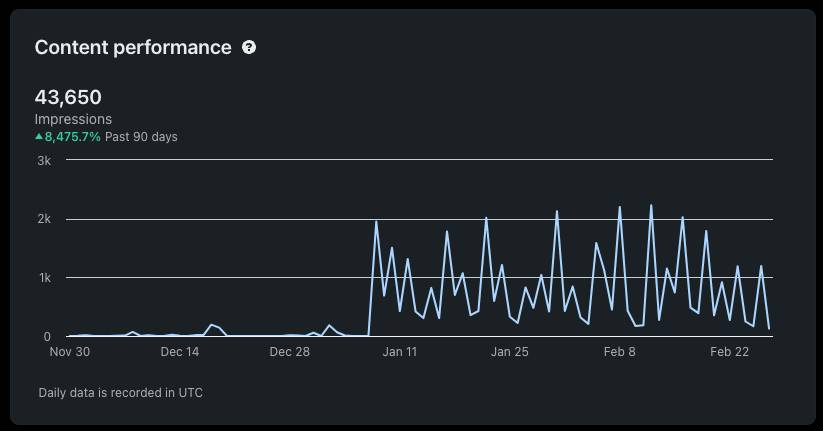Screen dimensions: 823x431
Task: Click the 'Impressions' label
Action: pyautogui.click(x=73, y=119)
